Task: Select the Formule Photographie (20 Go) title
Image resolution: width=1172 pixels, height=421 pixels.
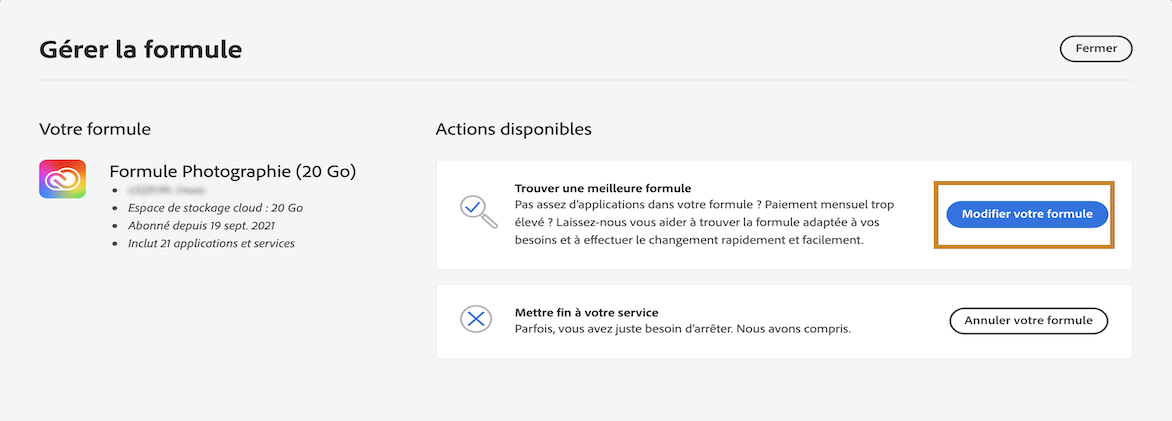Action: pos(232,172)
